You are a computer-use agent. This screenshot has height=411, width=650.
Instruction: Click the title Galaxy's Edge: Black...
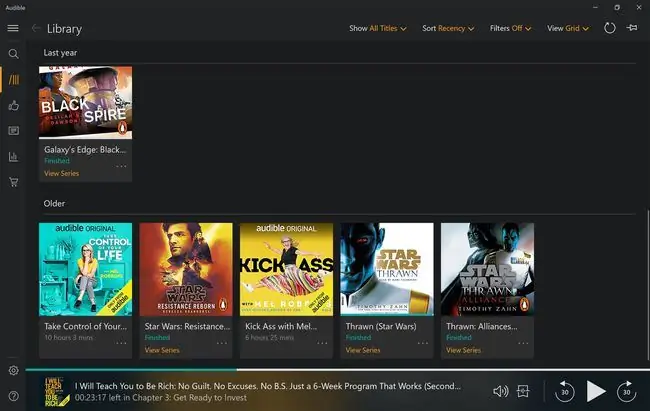(85, 150)
